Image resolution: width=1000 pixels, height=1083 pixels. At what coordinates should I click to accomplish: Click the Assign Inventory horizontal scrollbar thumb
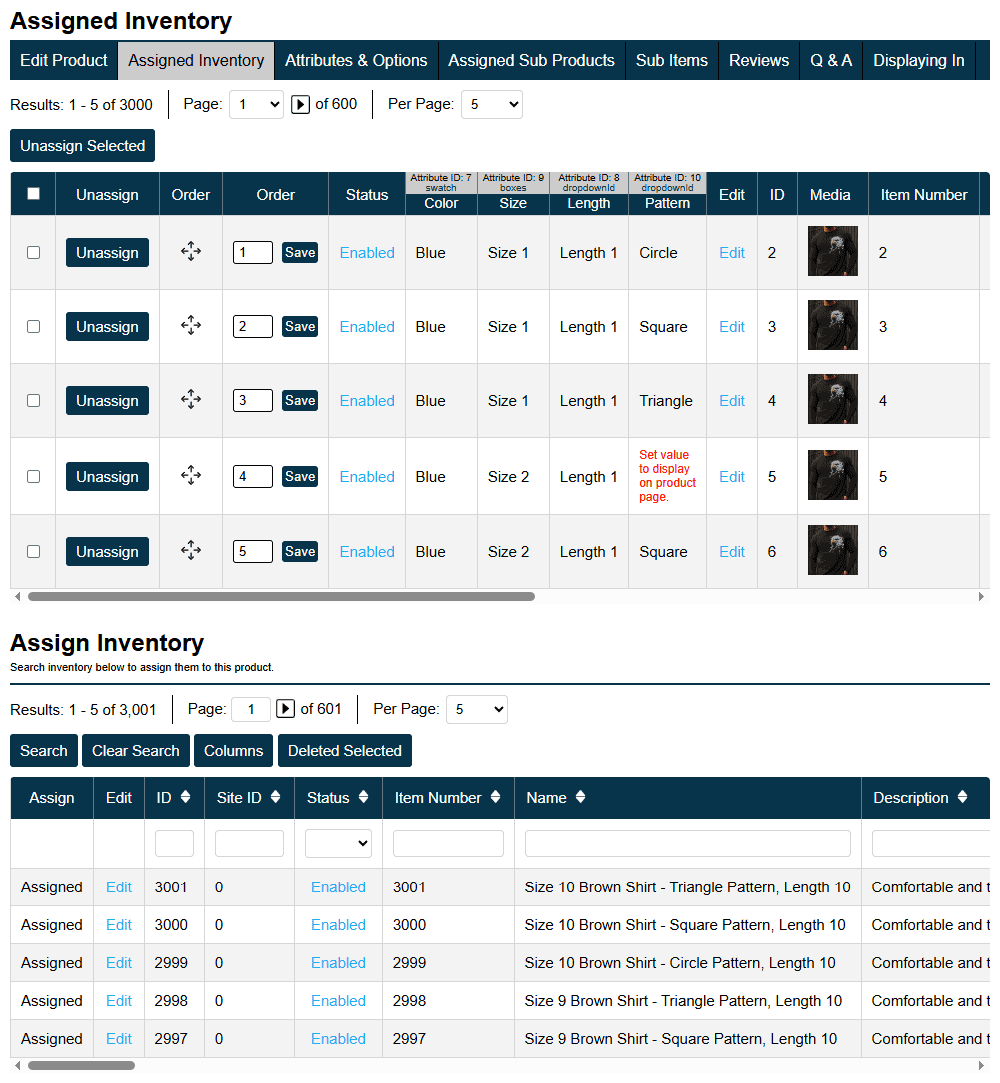click(81, 1066)
